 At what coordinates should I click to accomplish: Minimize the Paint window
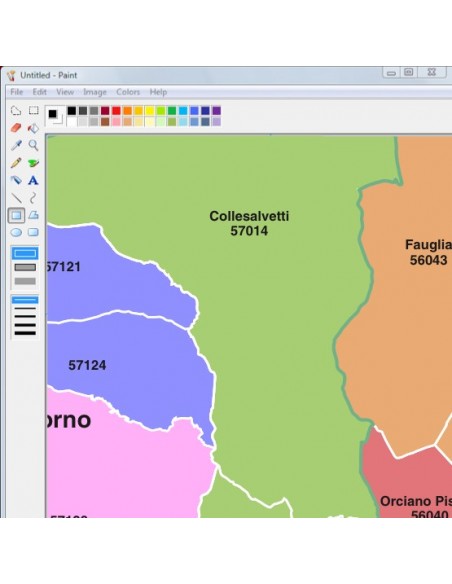391,73
